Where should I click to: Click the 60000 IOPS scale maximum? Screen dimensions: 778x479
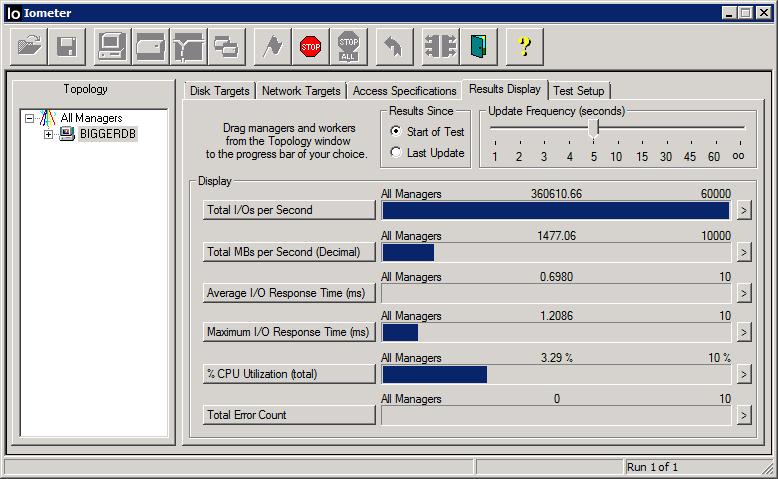click(x=715, y=194)
